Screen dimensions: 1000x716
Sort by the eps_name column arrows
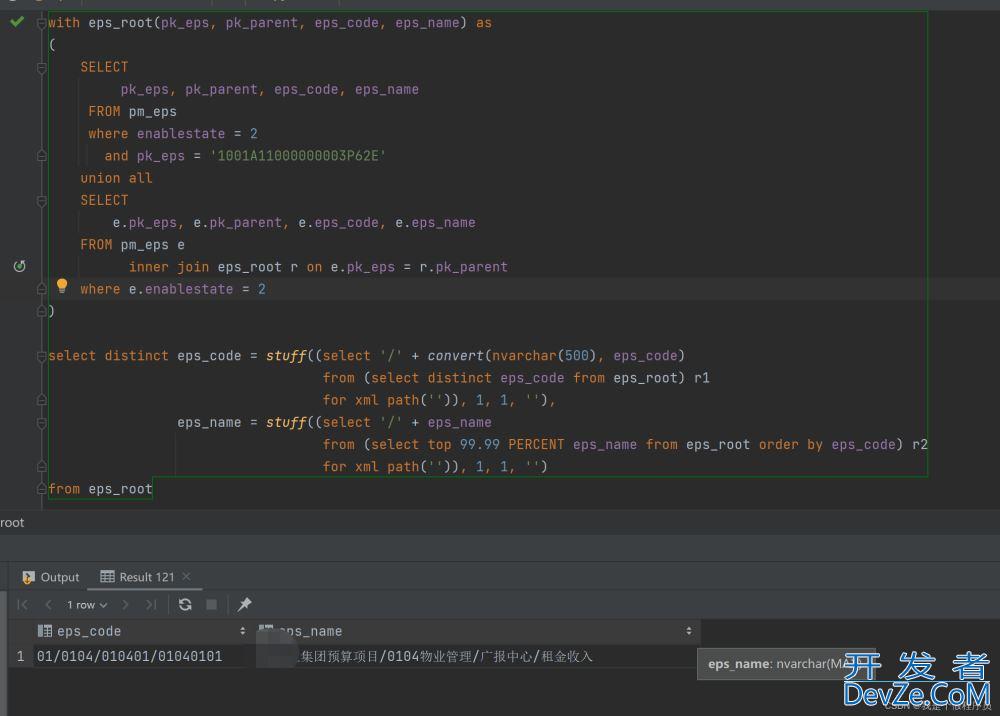pyautogui.click(x=689, y=631)
